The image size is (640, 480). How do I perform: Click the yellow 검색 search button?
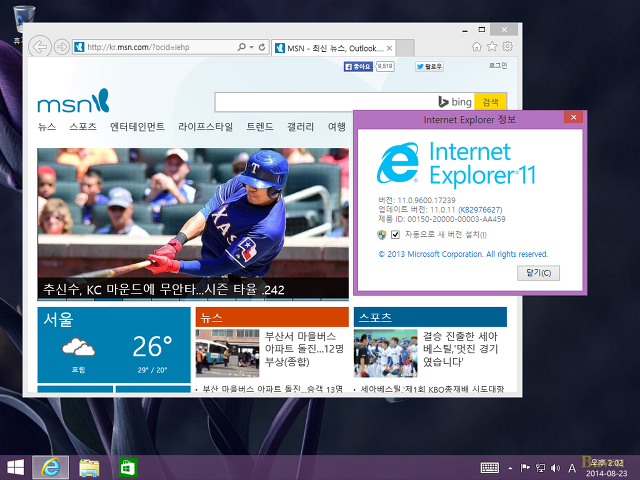490,102
